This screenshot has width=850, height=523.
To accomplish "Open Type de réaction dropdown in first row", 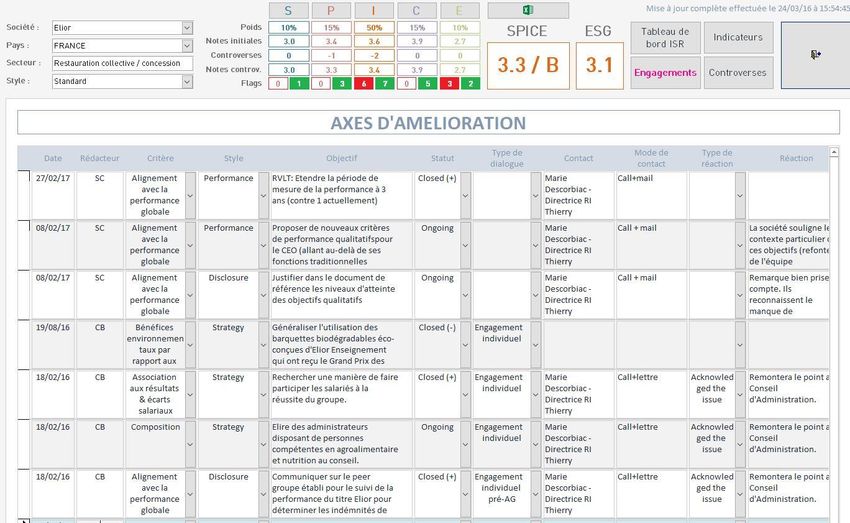I will click(740, 195).
